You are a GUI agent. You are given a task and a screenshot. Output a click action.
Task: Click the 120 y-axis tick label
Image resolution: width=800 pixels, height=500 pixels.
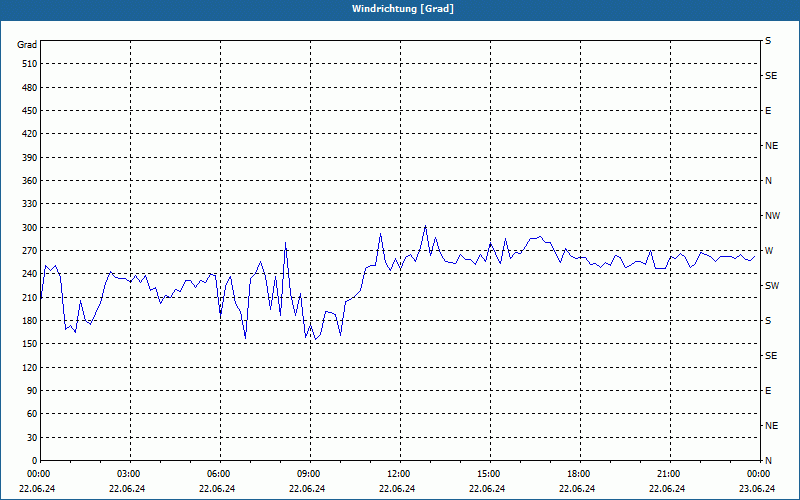[x=30, y=367]
